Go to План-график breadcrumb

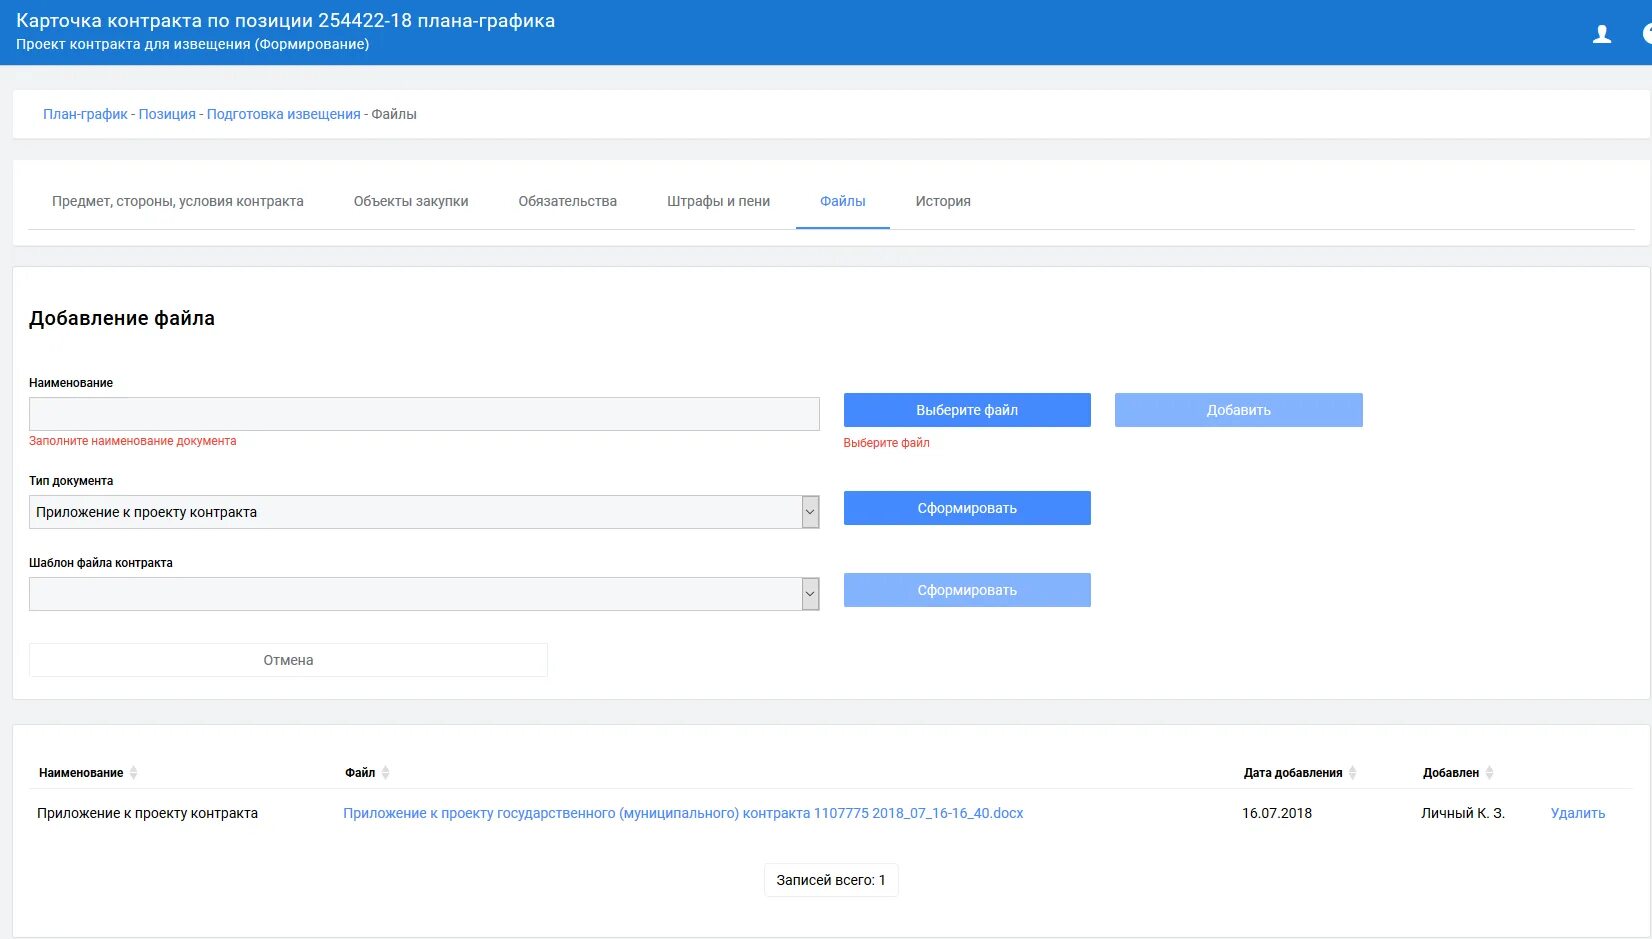[x=85, y=114]
